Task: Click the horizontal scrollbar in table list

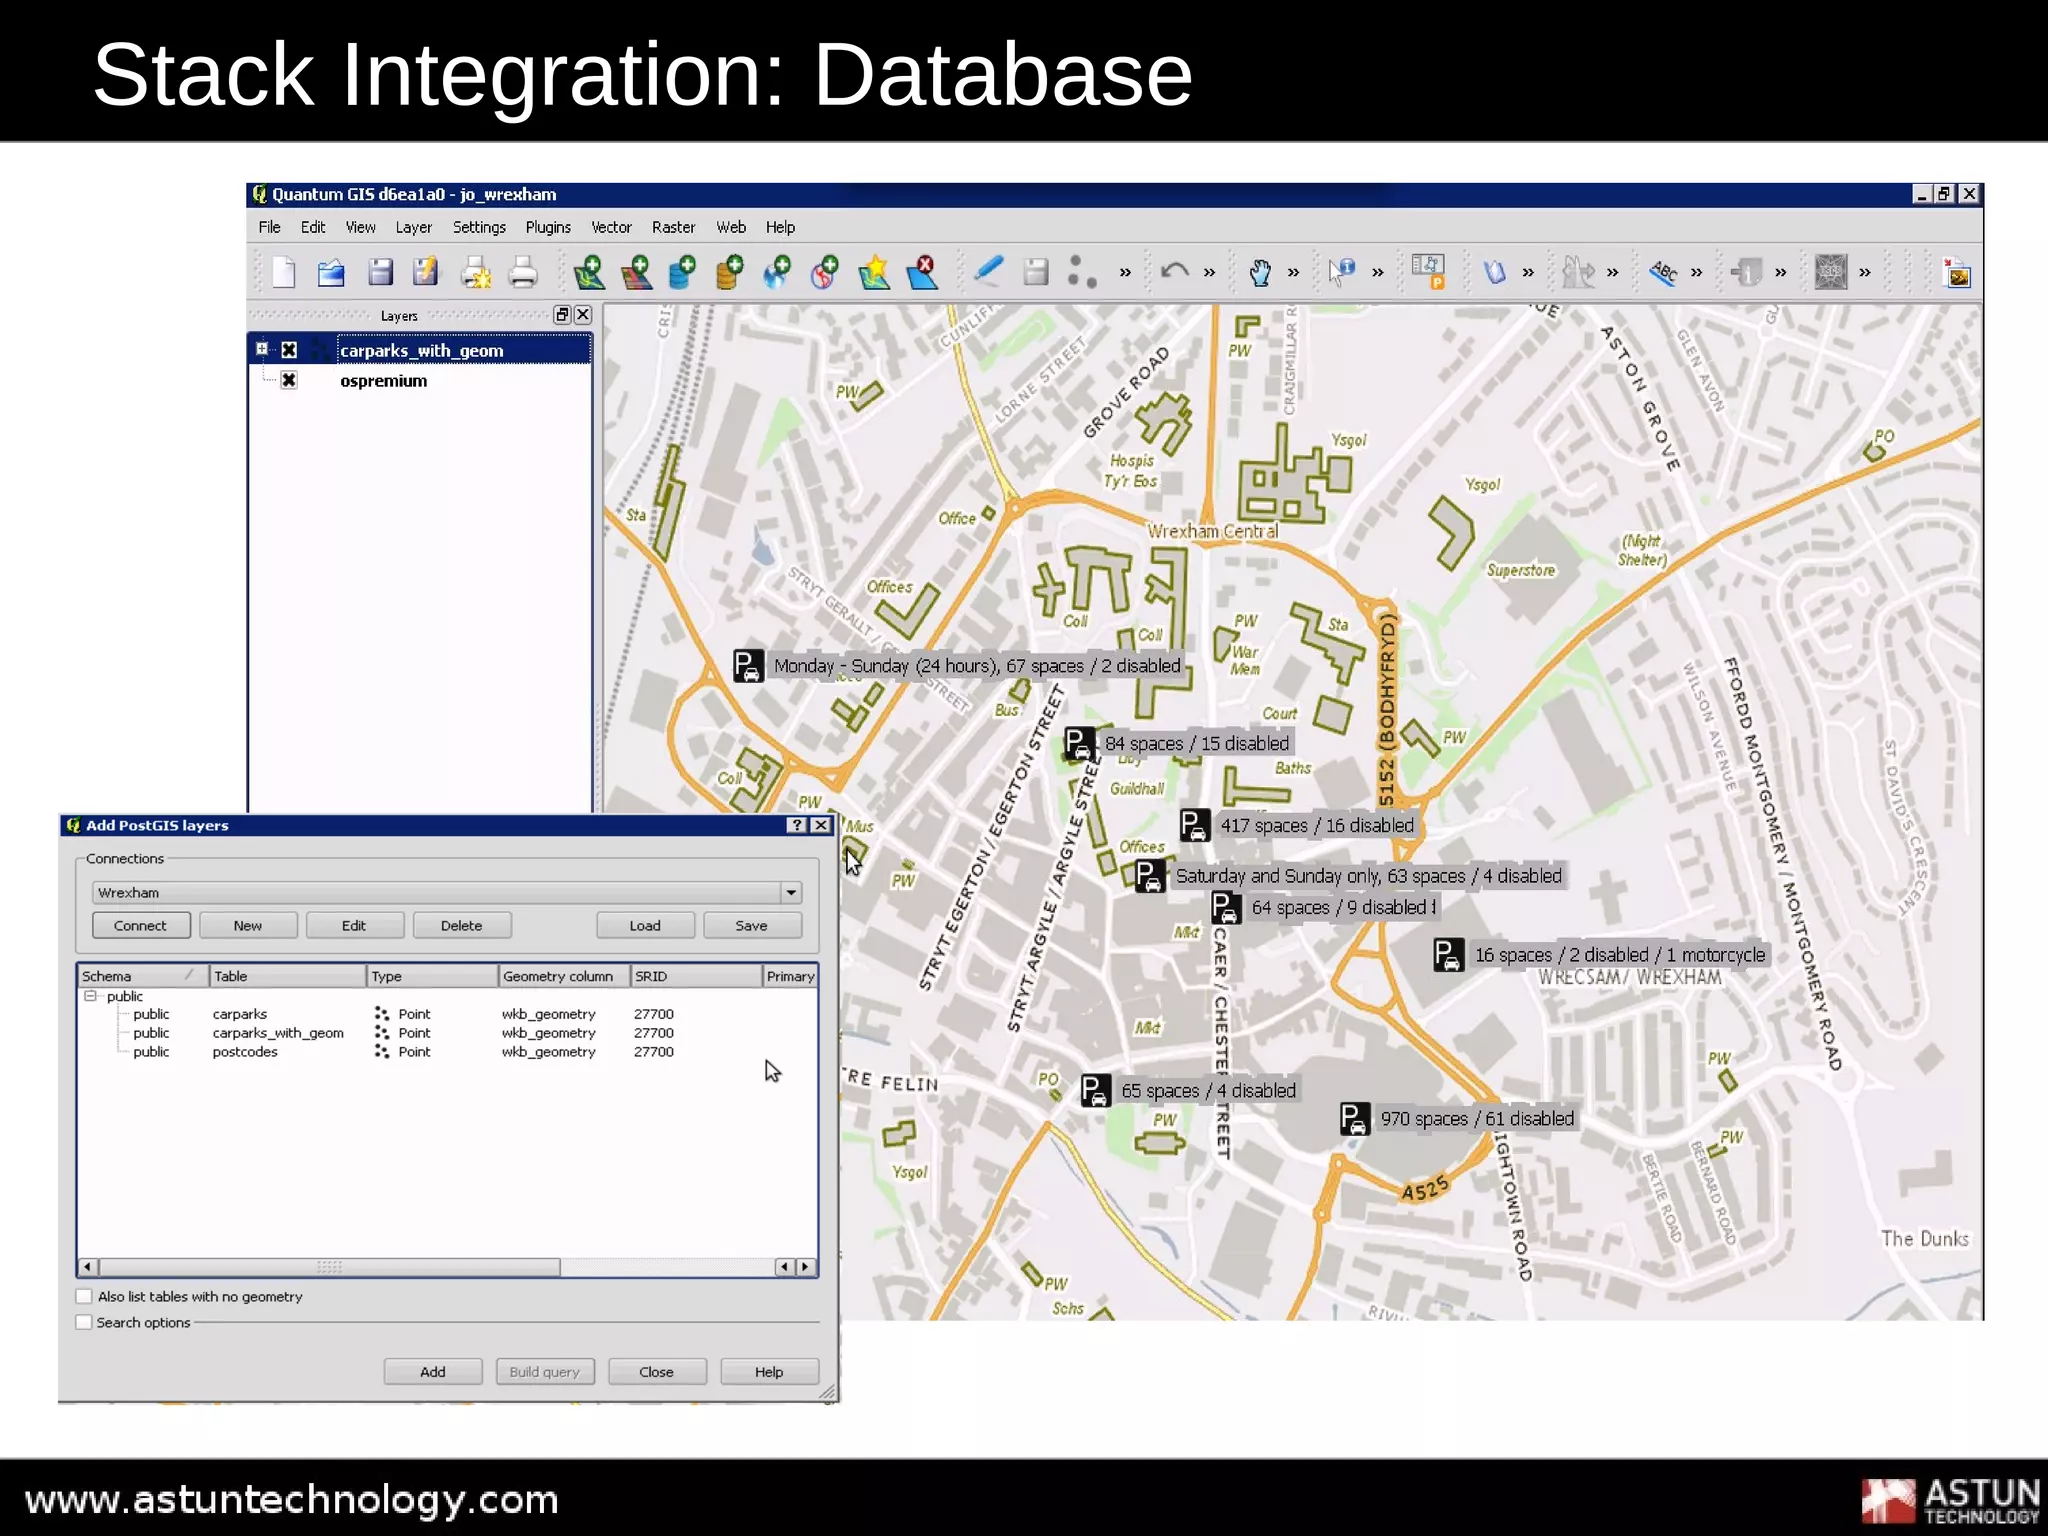Action: (x=330, y=1267)
